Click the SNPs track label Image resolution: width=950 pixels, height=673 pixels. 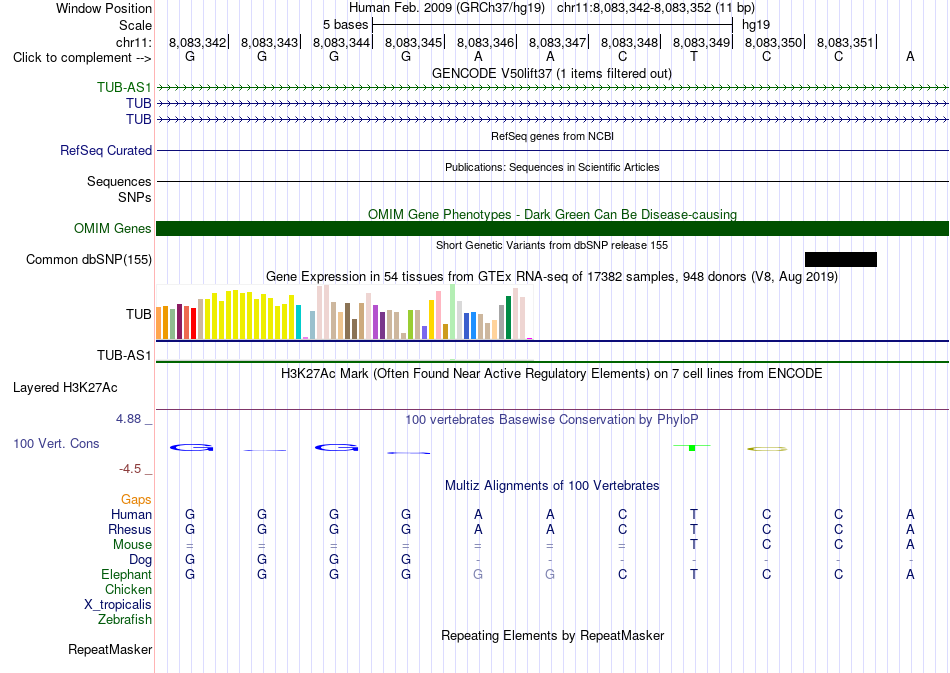tap(135, 197)
